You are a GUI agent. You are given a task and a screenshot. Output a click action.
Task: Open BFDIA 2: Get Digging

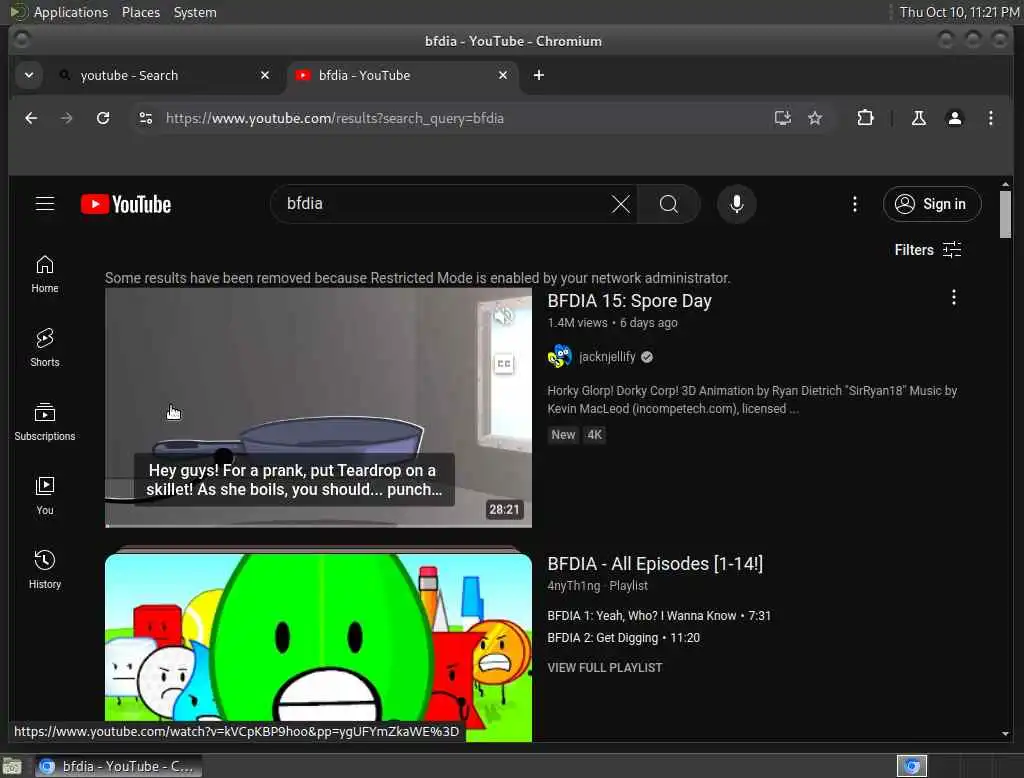(x=623, y=638)
